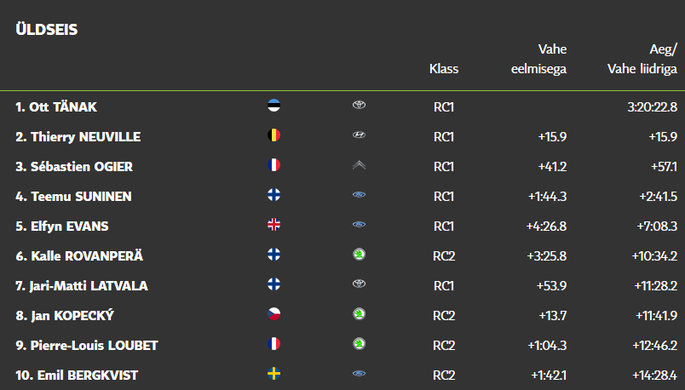Viewport: 685px width, 390px height.
Task: Click the British flag next to Elfyn Evans
Action: click(274, 225)
